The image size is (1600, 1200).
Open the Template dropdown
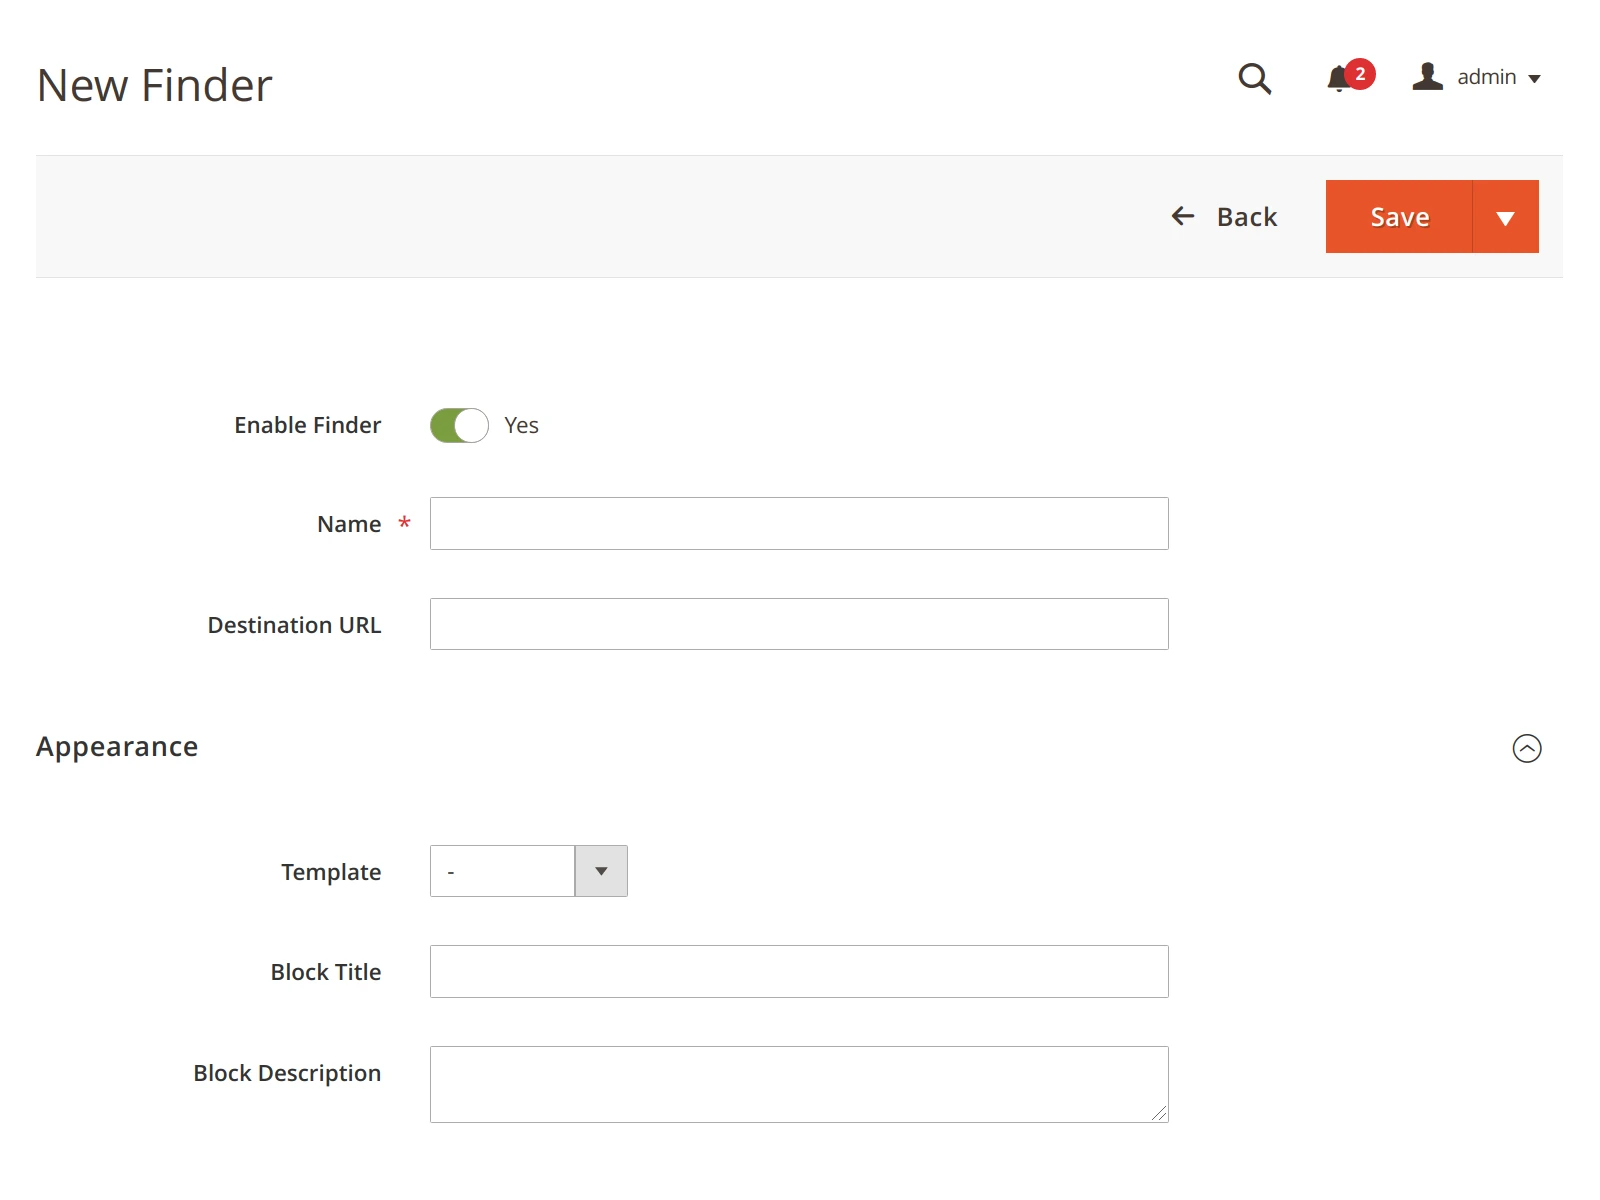[x=600, y=871]
